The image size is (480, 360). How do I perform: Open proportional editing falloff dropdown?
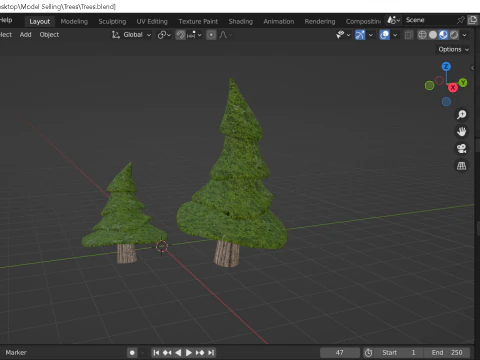tap(225, 35)
